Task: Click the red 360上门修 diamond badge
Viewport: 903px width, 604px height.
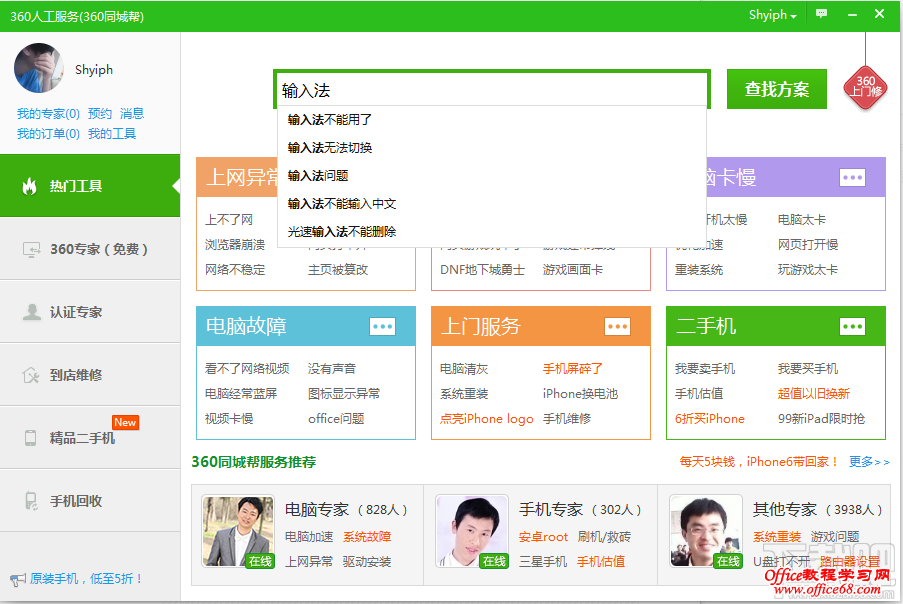Action: tap(866, 87)
